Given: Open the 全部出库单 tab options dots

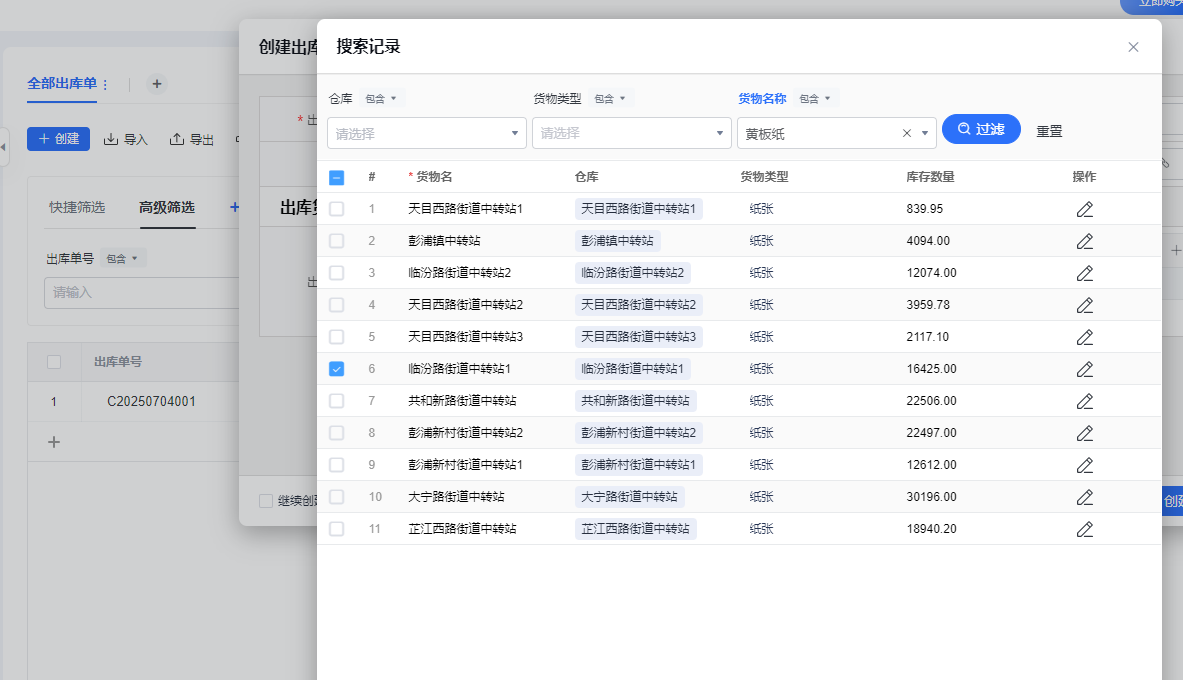Looking at the screenshot, I should tap(106, 85).
